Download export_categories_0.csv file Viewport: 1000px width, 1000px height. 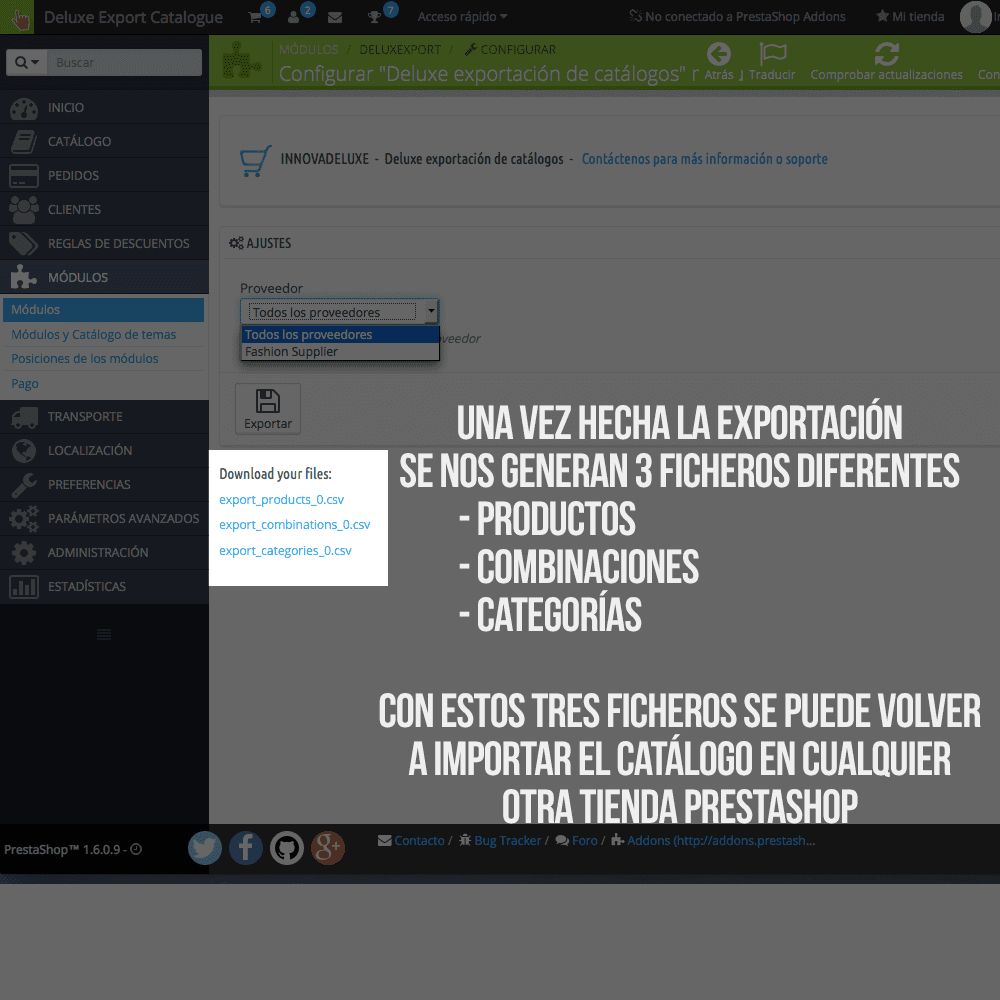(x=285, y=550)
